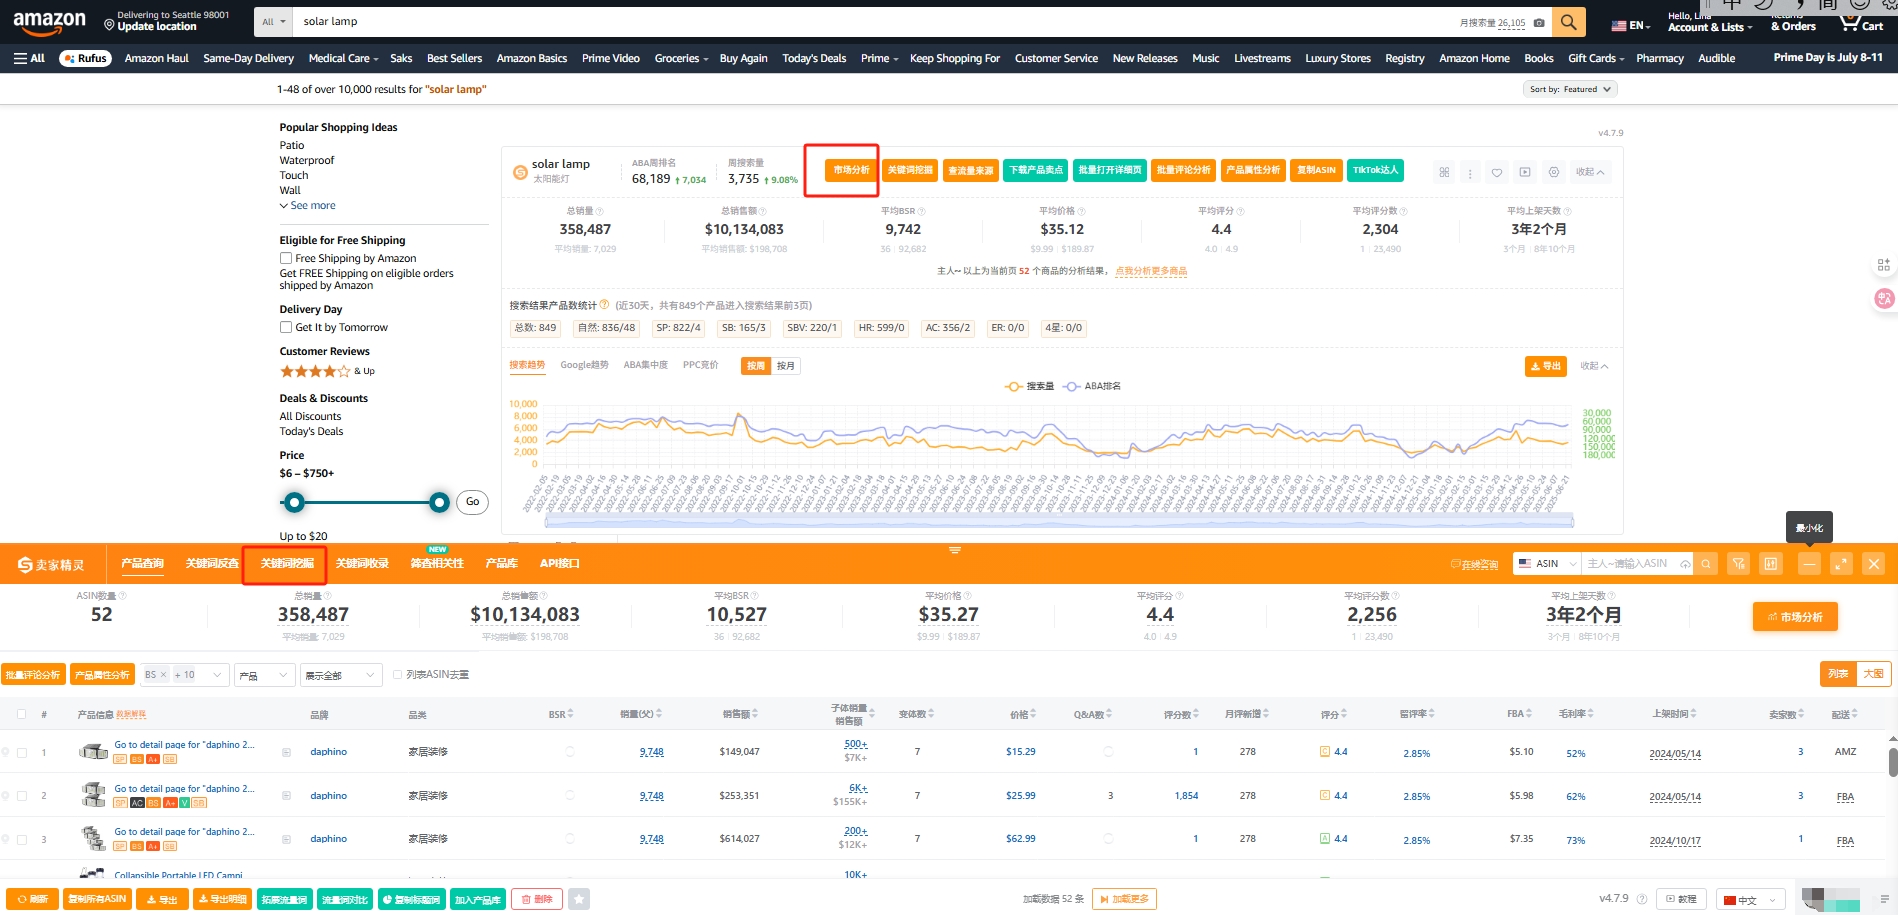Open the 关键词收录 tab

tap(362, 564)
